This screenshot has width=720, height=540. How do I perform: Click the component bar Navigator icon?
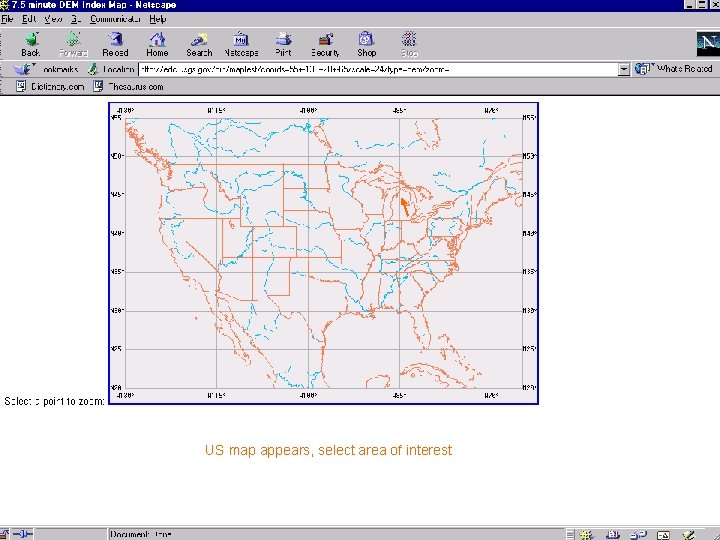587,534
